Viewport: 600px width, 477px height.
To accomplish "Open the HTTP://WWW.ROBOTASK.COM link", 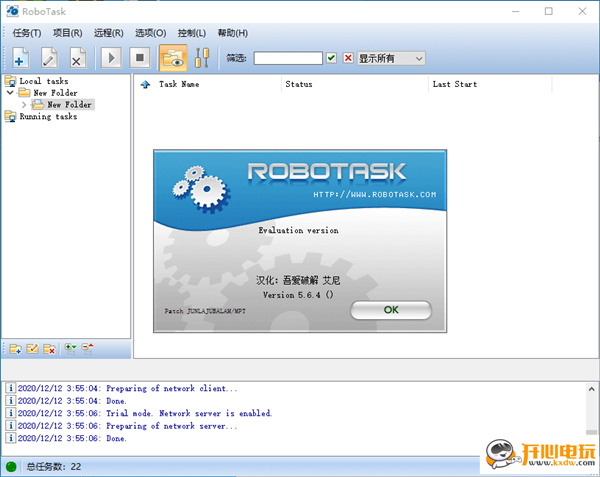I will [x=375, y=195].
